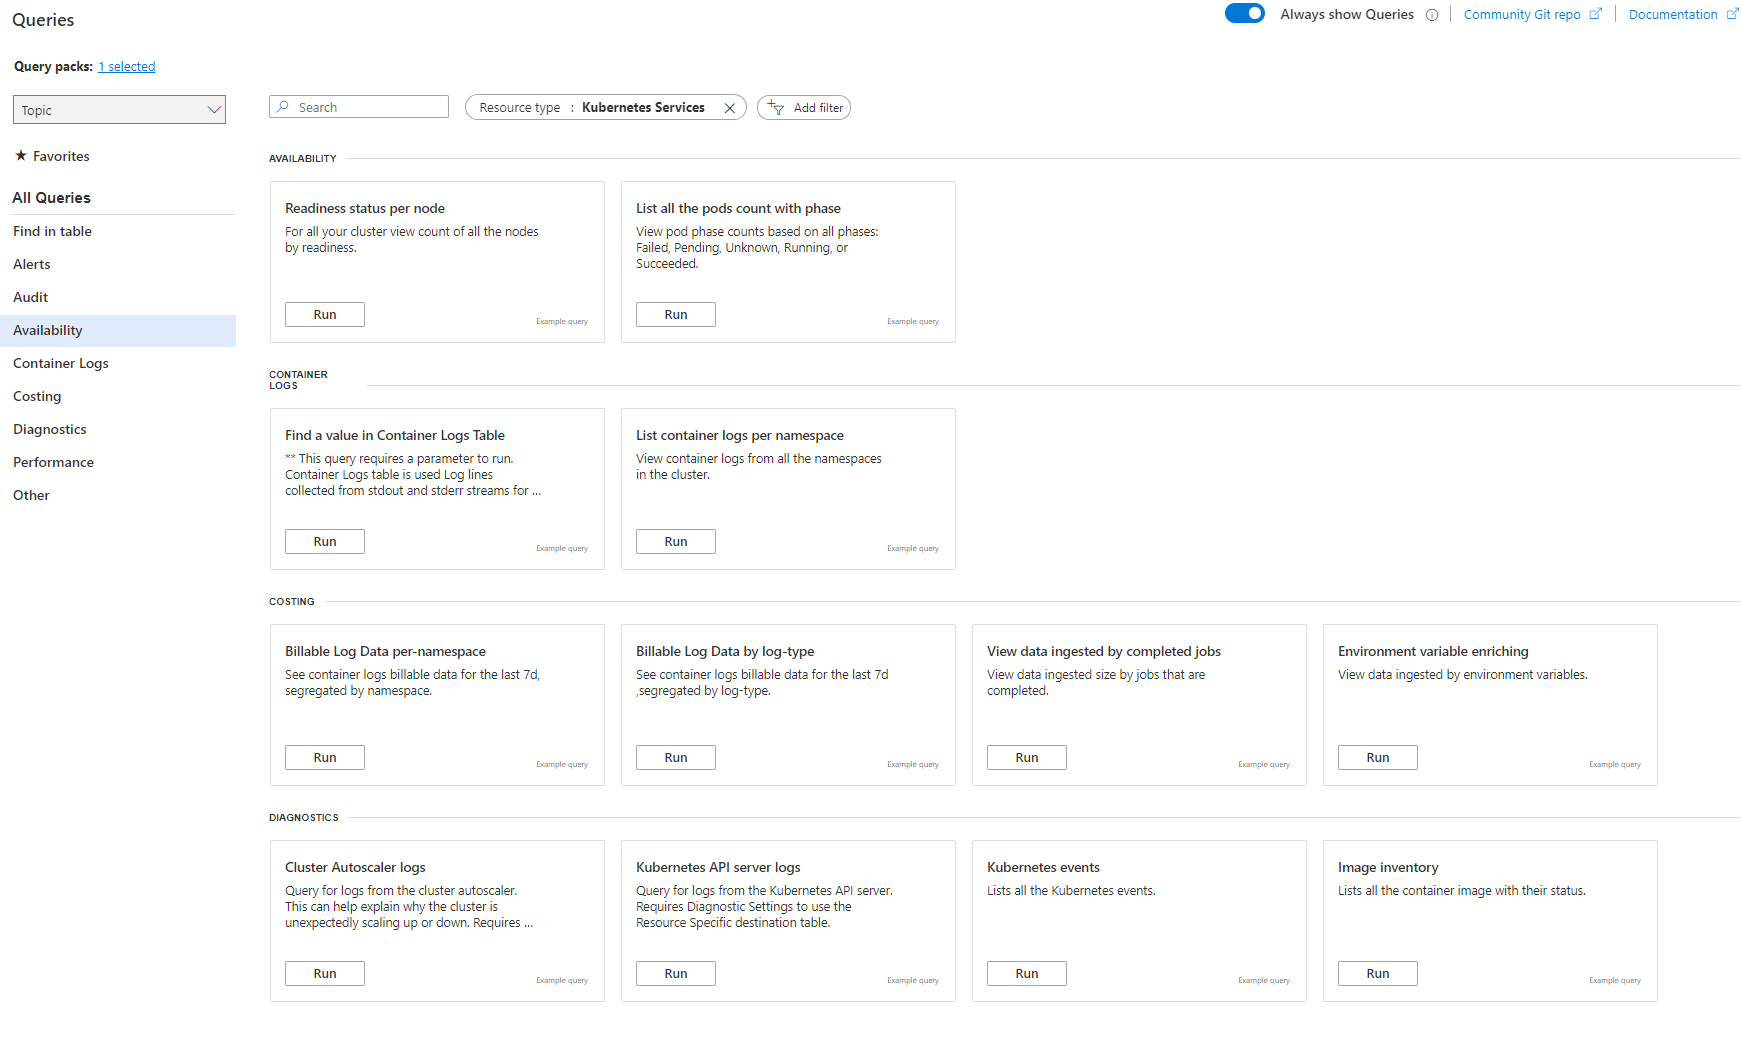Click the external link icon next to Documentation
Image resolution: width=1741 pixels, height=1038 pixels.
[x=1732, y=14]
